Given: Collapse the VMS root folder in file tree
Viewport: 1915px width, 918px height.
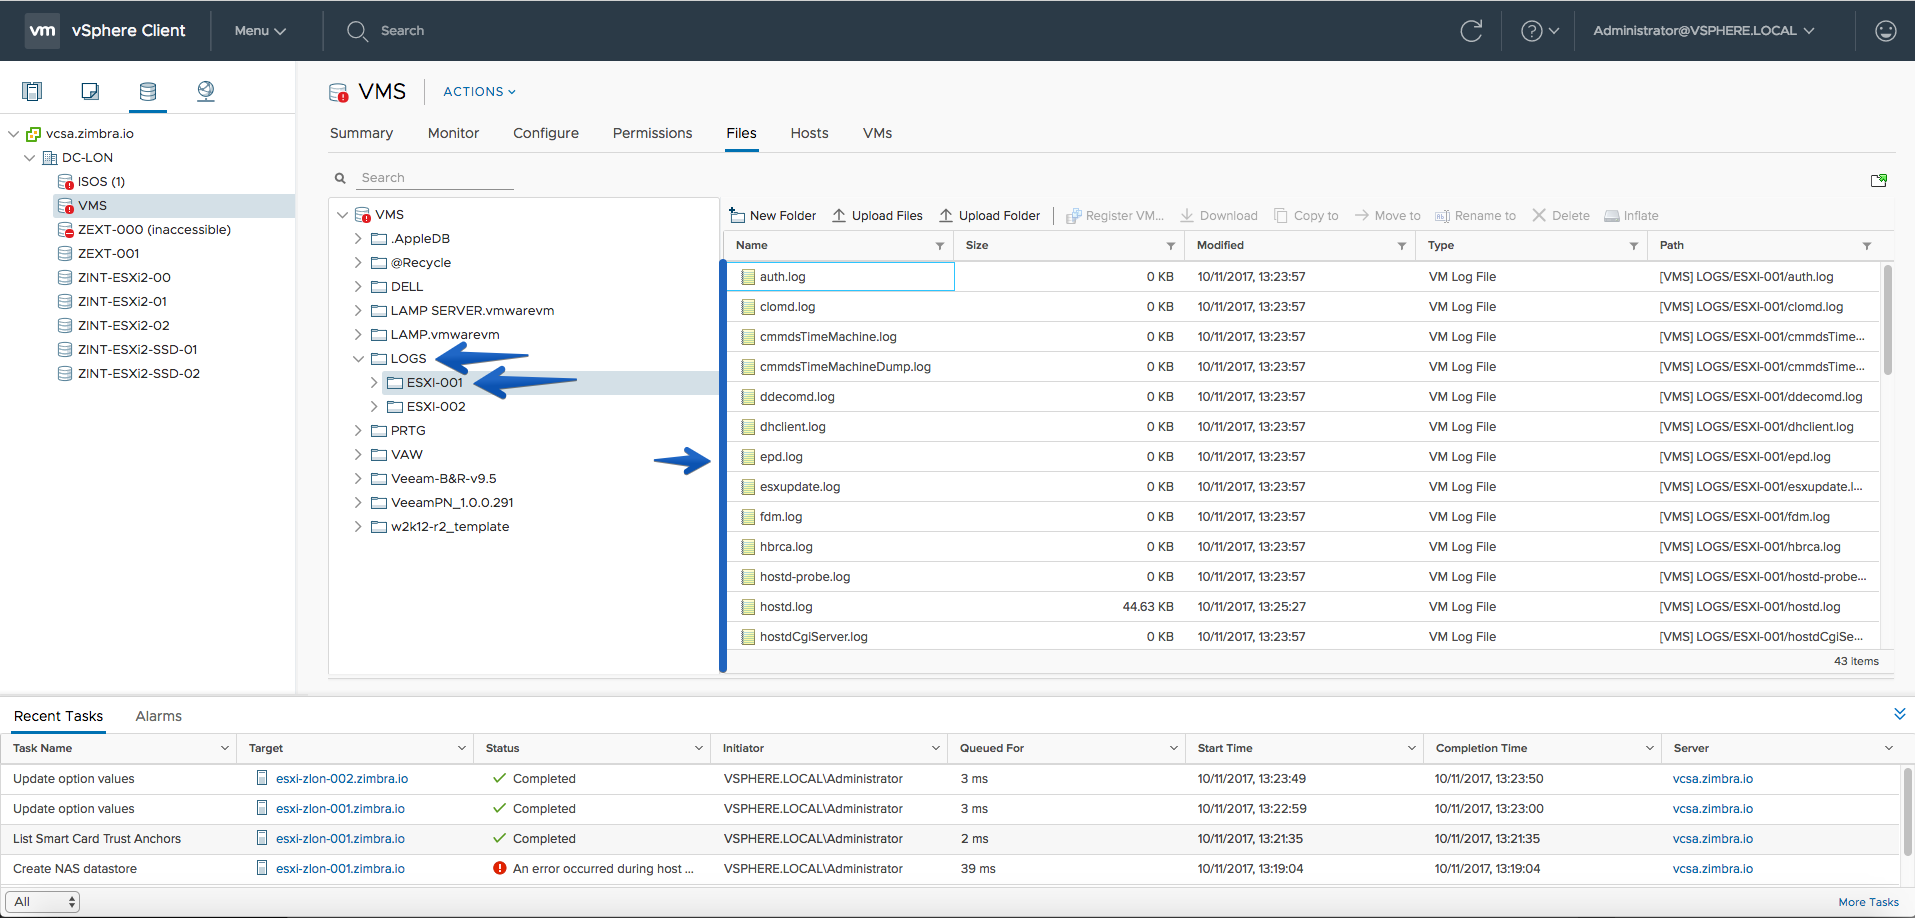Looking at the screenshot, I should click(342, 215).
